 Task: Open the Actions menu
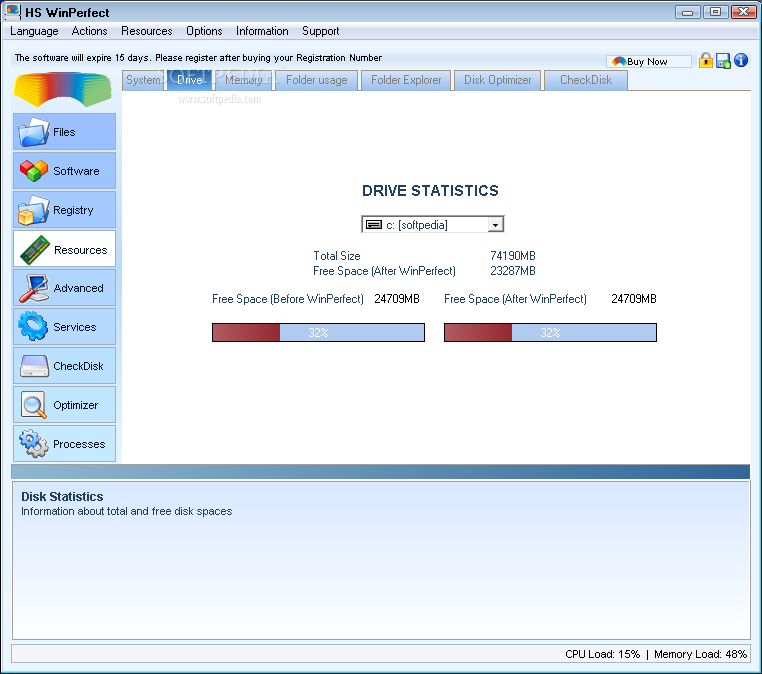(89, 31)
